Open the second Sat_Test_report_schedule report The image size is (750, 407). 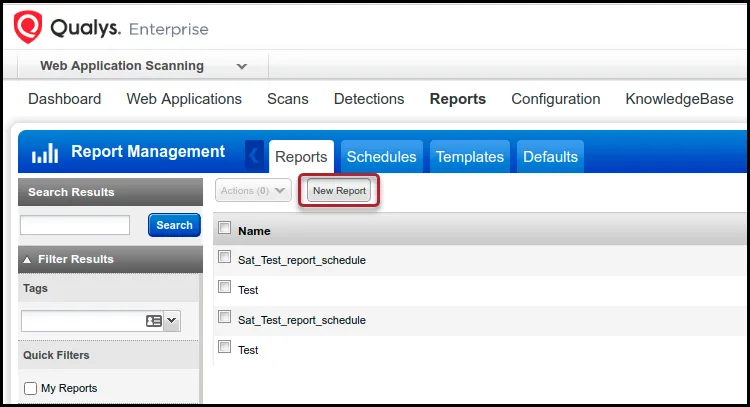302,320
